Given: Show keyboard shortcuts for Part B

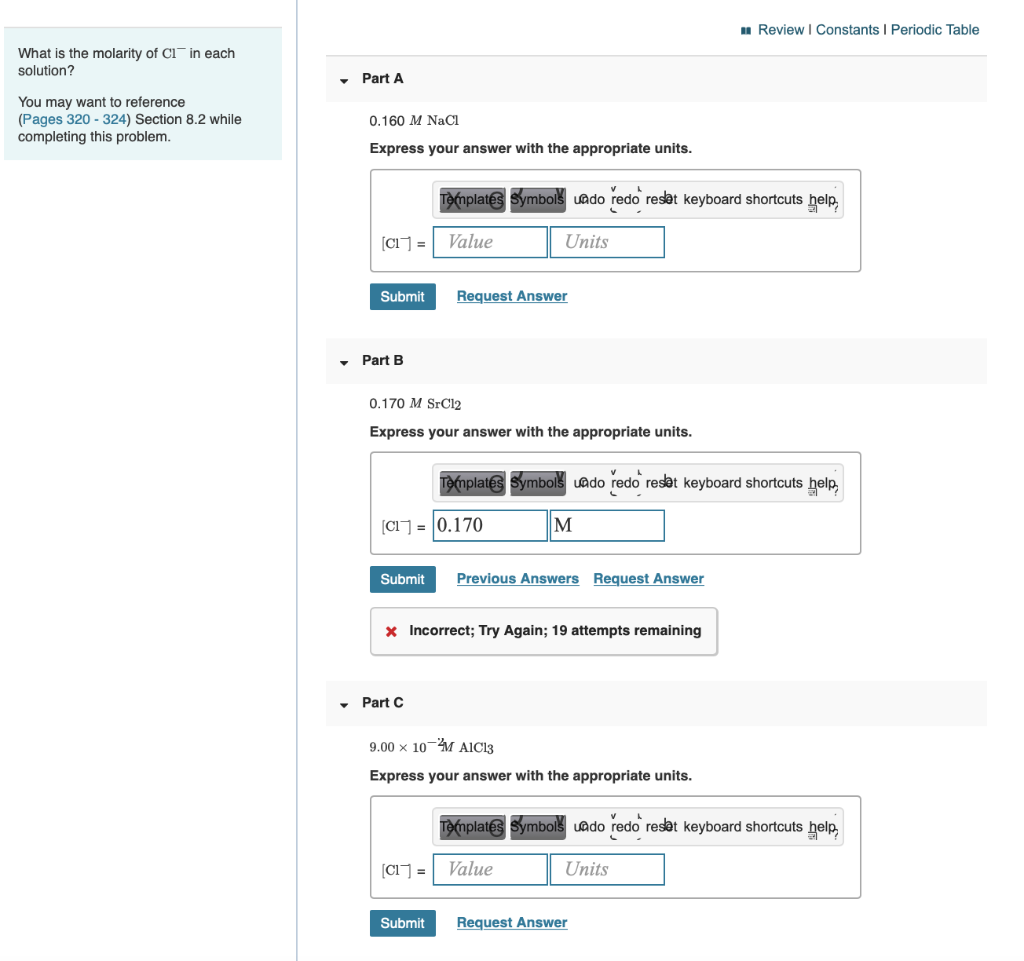Looking at the screenshot, I should 743,482.
